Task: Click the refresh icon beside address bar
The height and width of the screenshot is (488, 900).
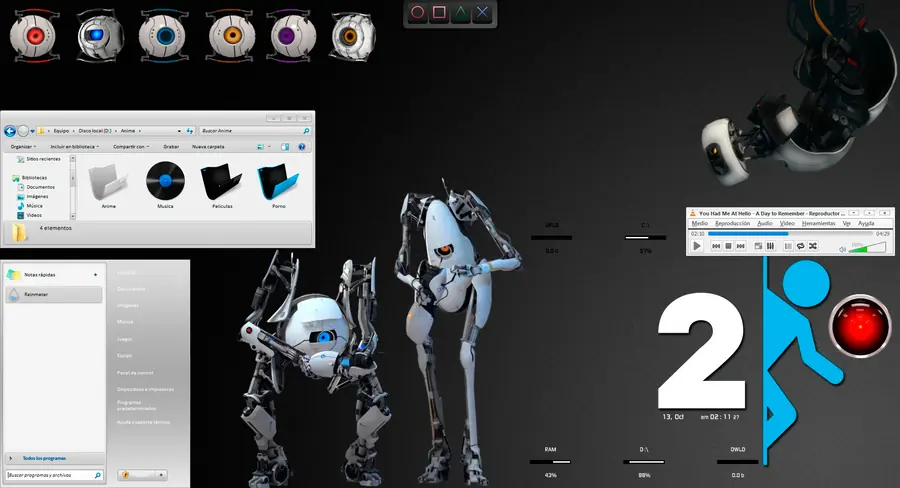Action: click(190, 131)
